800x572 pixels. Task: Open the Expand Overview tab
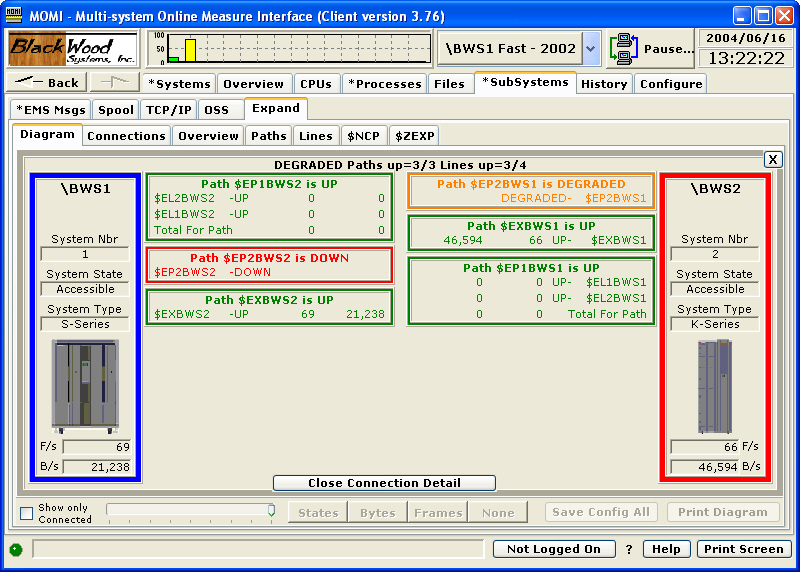tap(208, 136)
